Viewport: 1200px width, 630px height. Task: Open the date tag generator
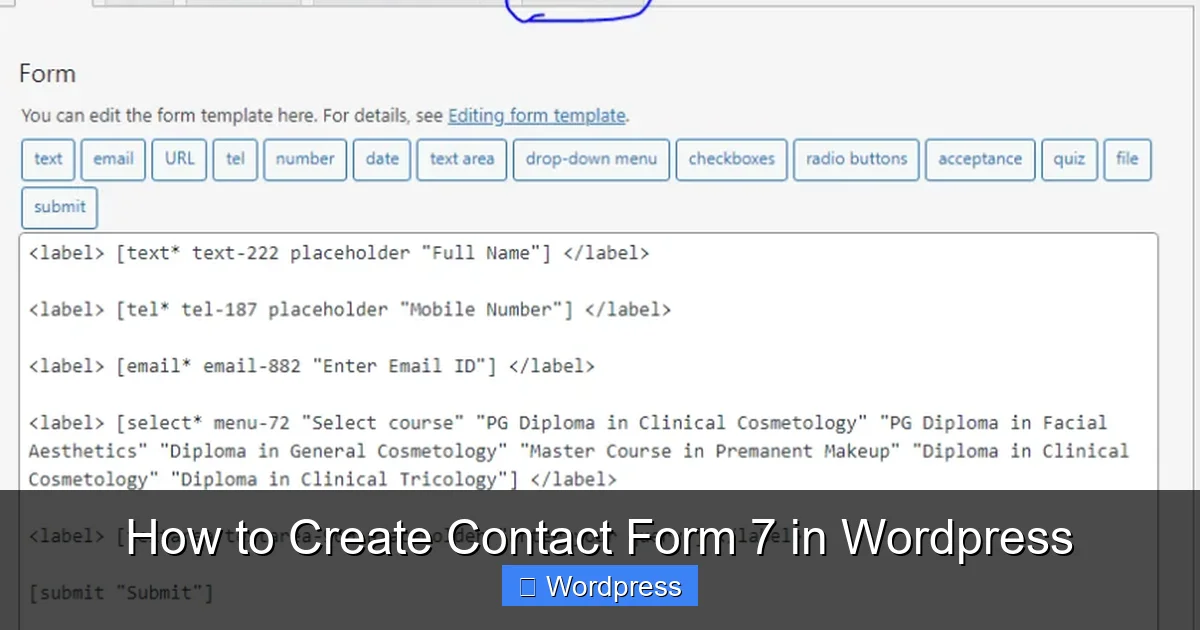382,159
